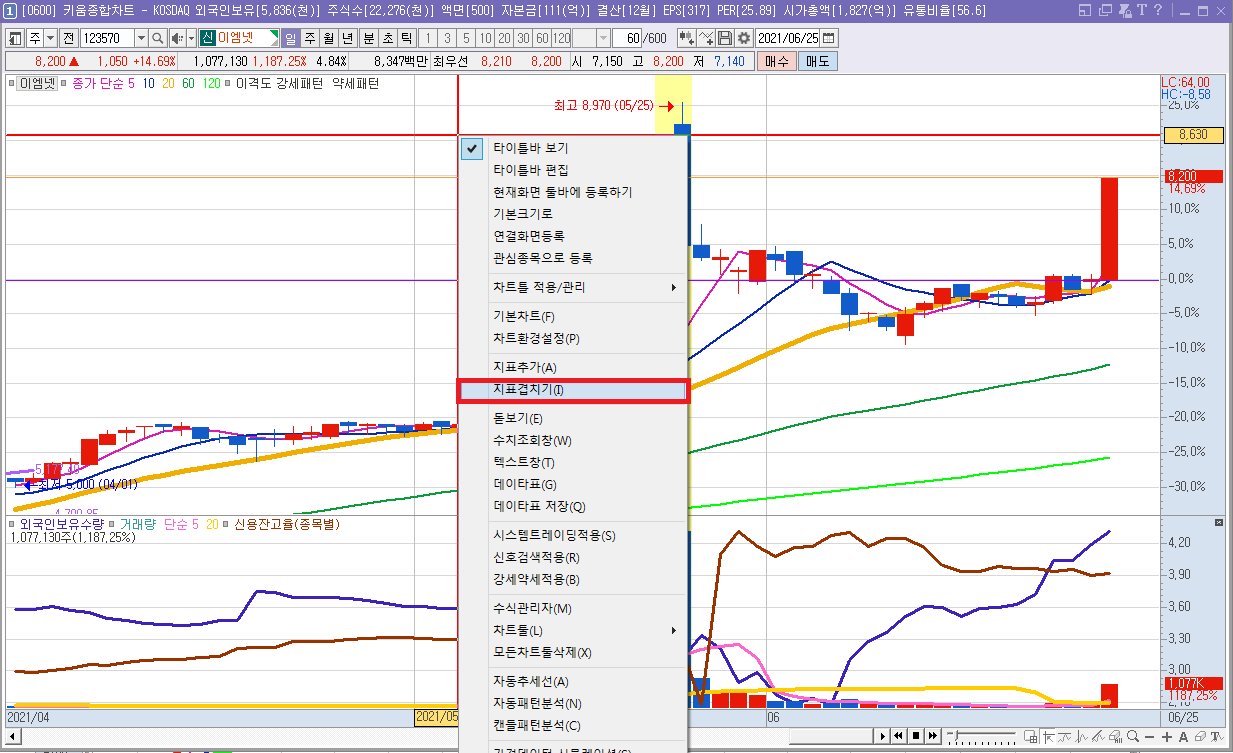Viewport: 1233px width, 753px height.
Task: Click the stop button in playback controls
Action: [916, 738]
